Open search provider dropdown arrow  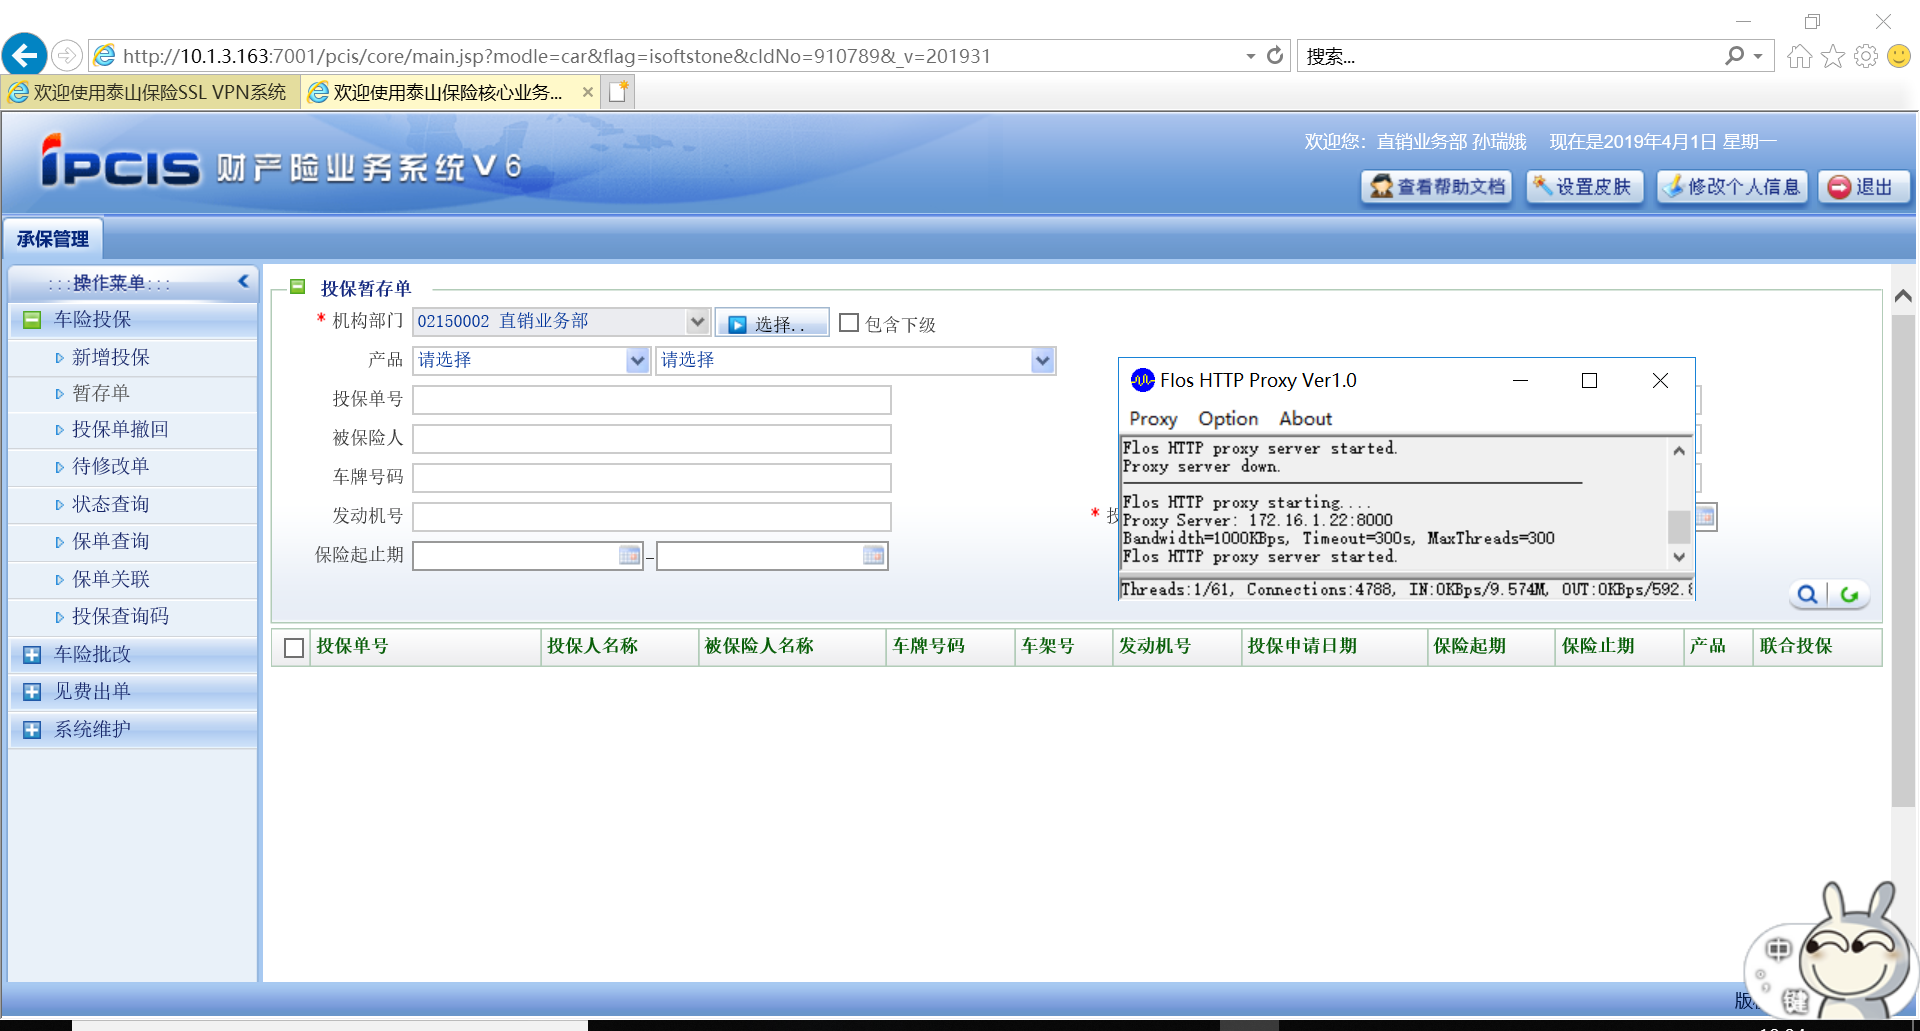coord(1758,56)
